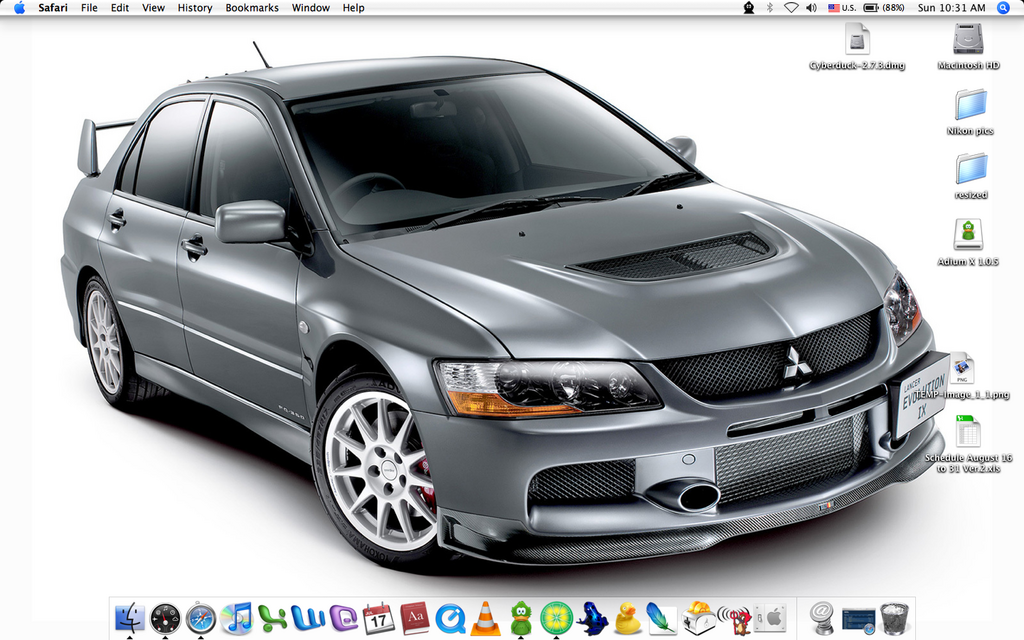Open Microsoft Entourage from the dock
The height and width of the screenshot is (640, 1024).
344,618
